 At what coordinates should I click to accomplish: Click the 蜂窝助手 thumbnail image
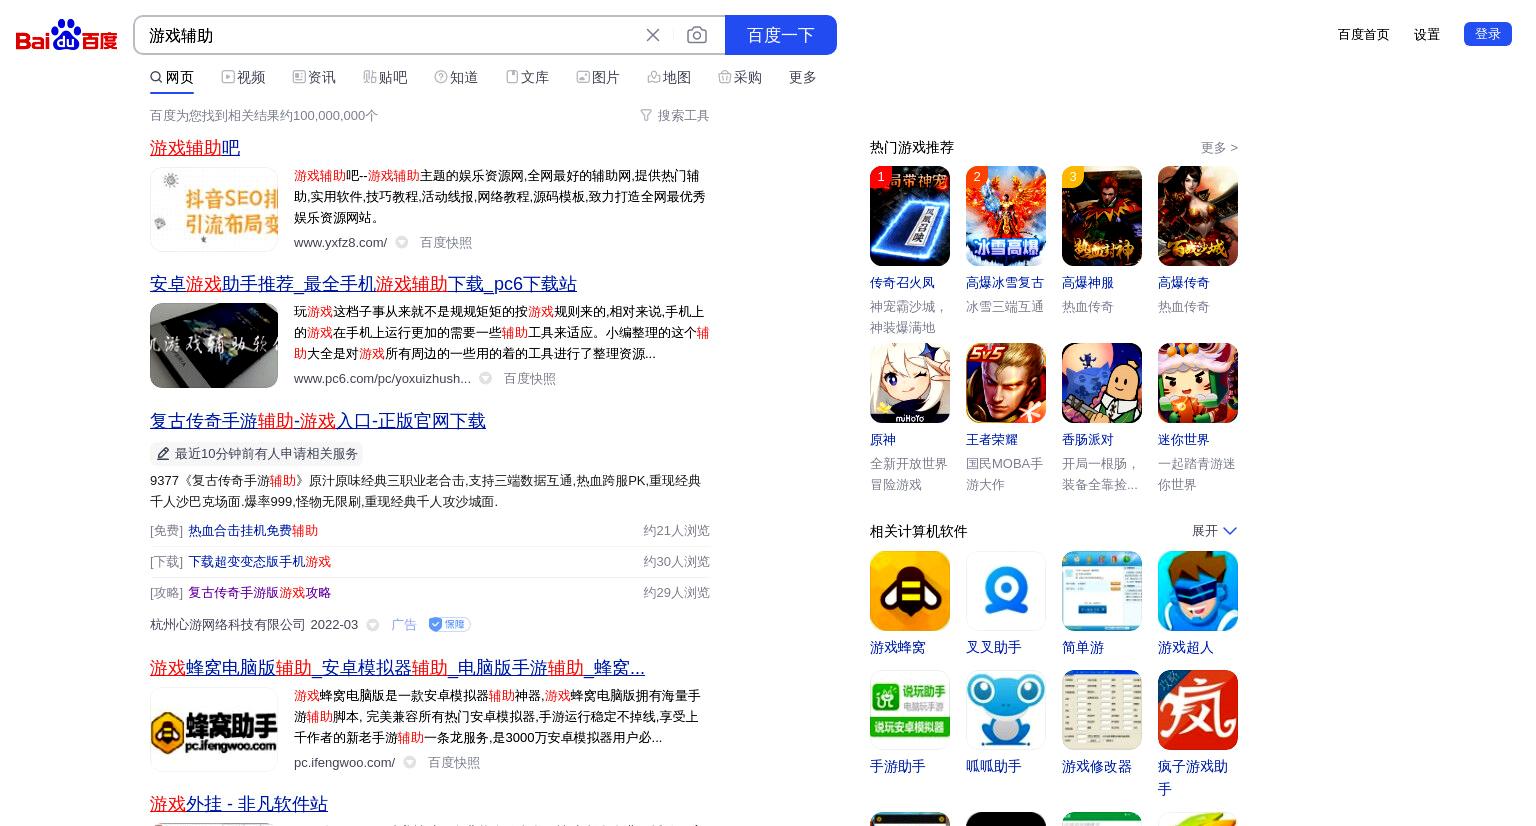click(x=214, y=729)
